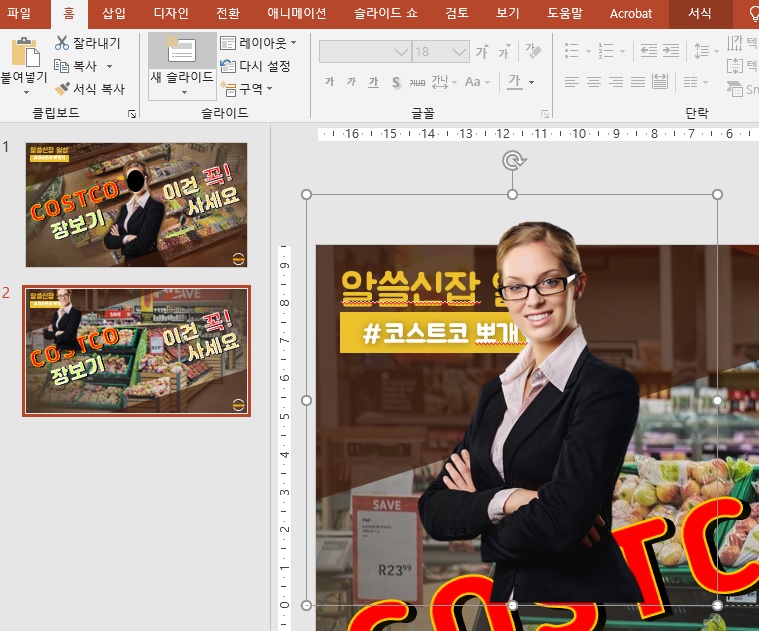The width and height of the screenshot is (759, 631).
Task: Click align text vertical icon
Action: pyautogui.click(x=735, y=66)
